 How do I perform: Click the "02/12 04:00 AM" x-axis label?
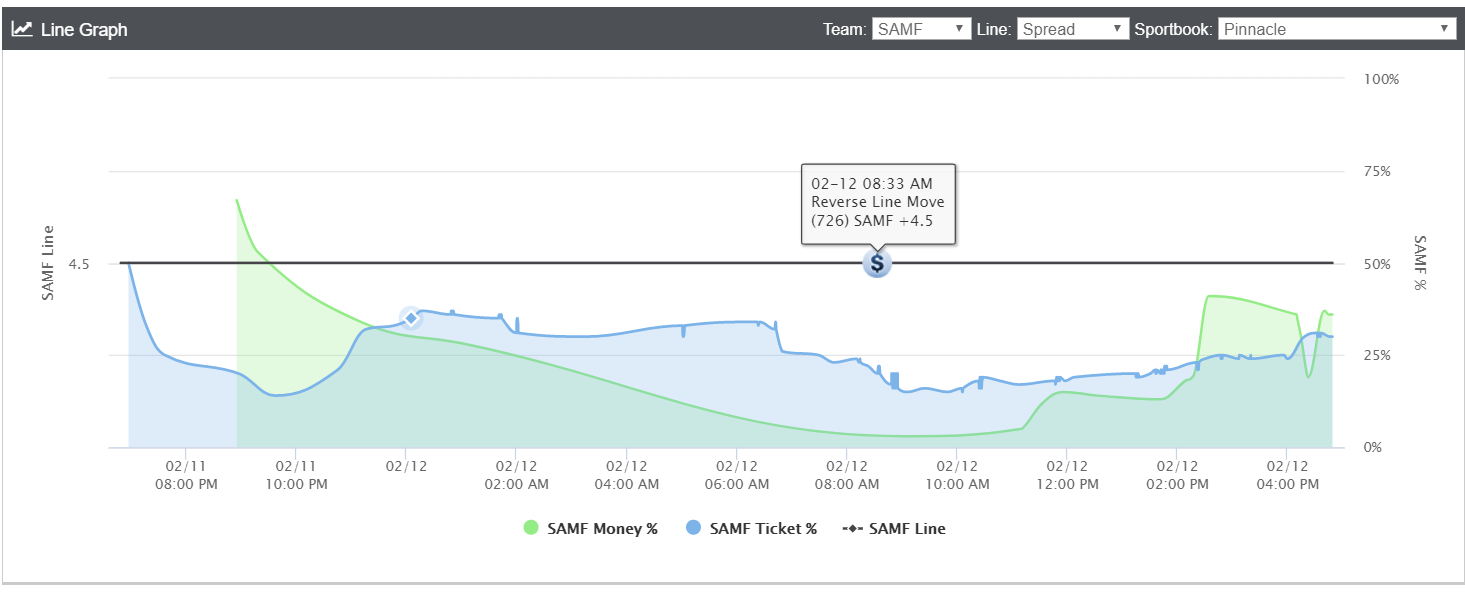tap(626, 475)
